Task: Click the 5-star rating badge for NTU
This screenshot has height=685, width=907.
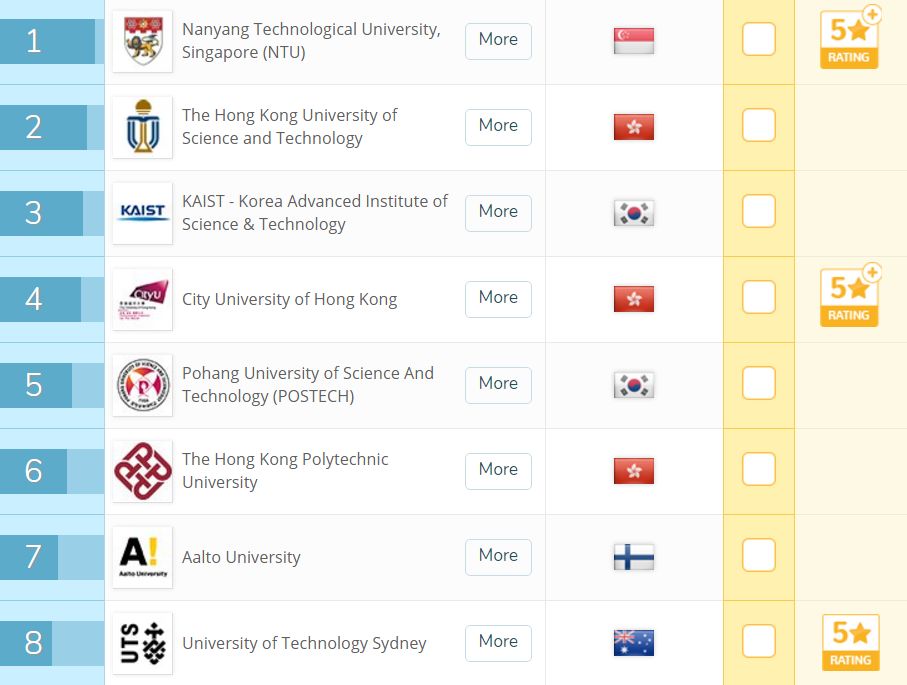Action: [850, 40]
